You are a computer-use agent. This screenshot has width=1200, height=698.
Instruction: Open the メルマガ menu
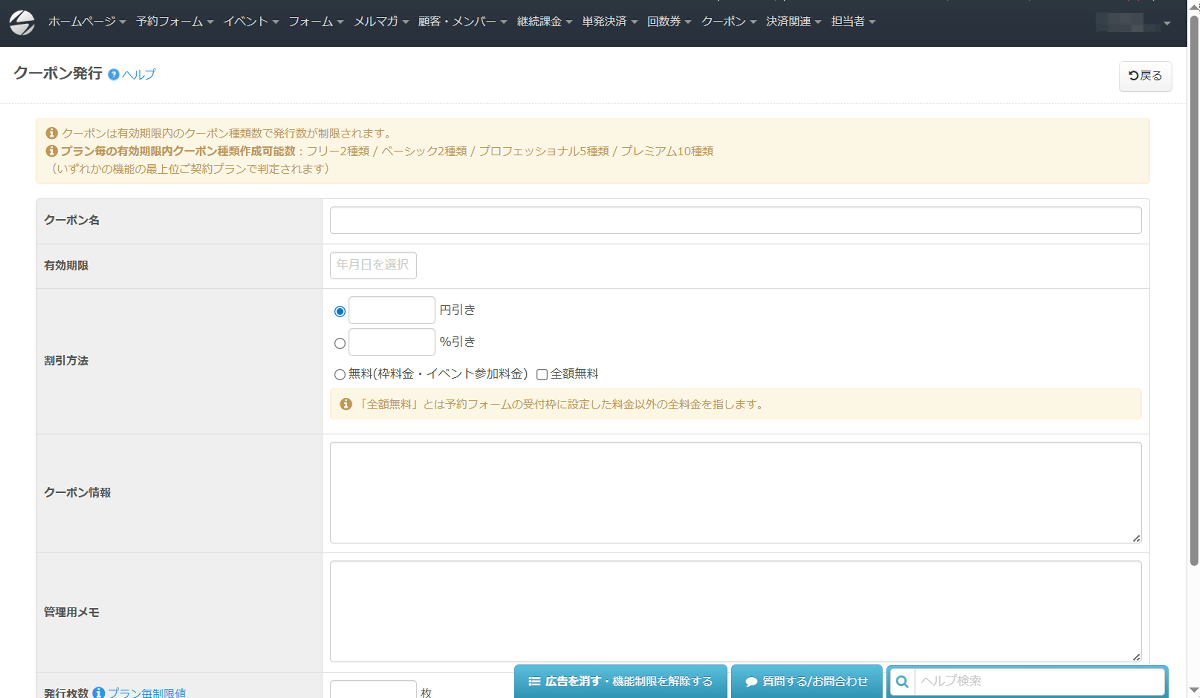click(x=381, y=22)
